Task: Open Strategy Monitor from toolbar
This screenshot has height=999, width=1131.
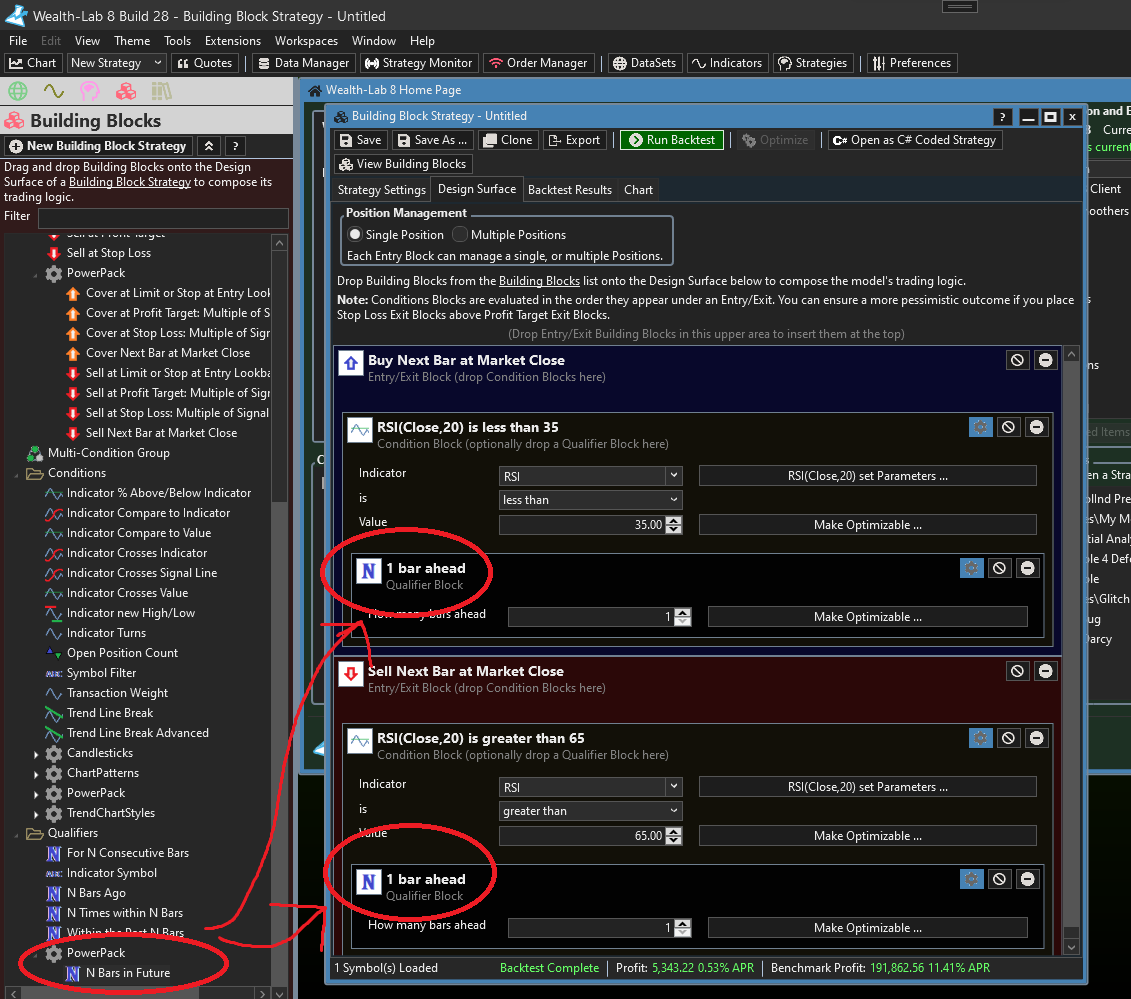Action: pyautogui.click(x=417, y=63)
